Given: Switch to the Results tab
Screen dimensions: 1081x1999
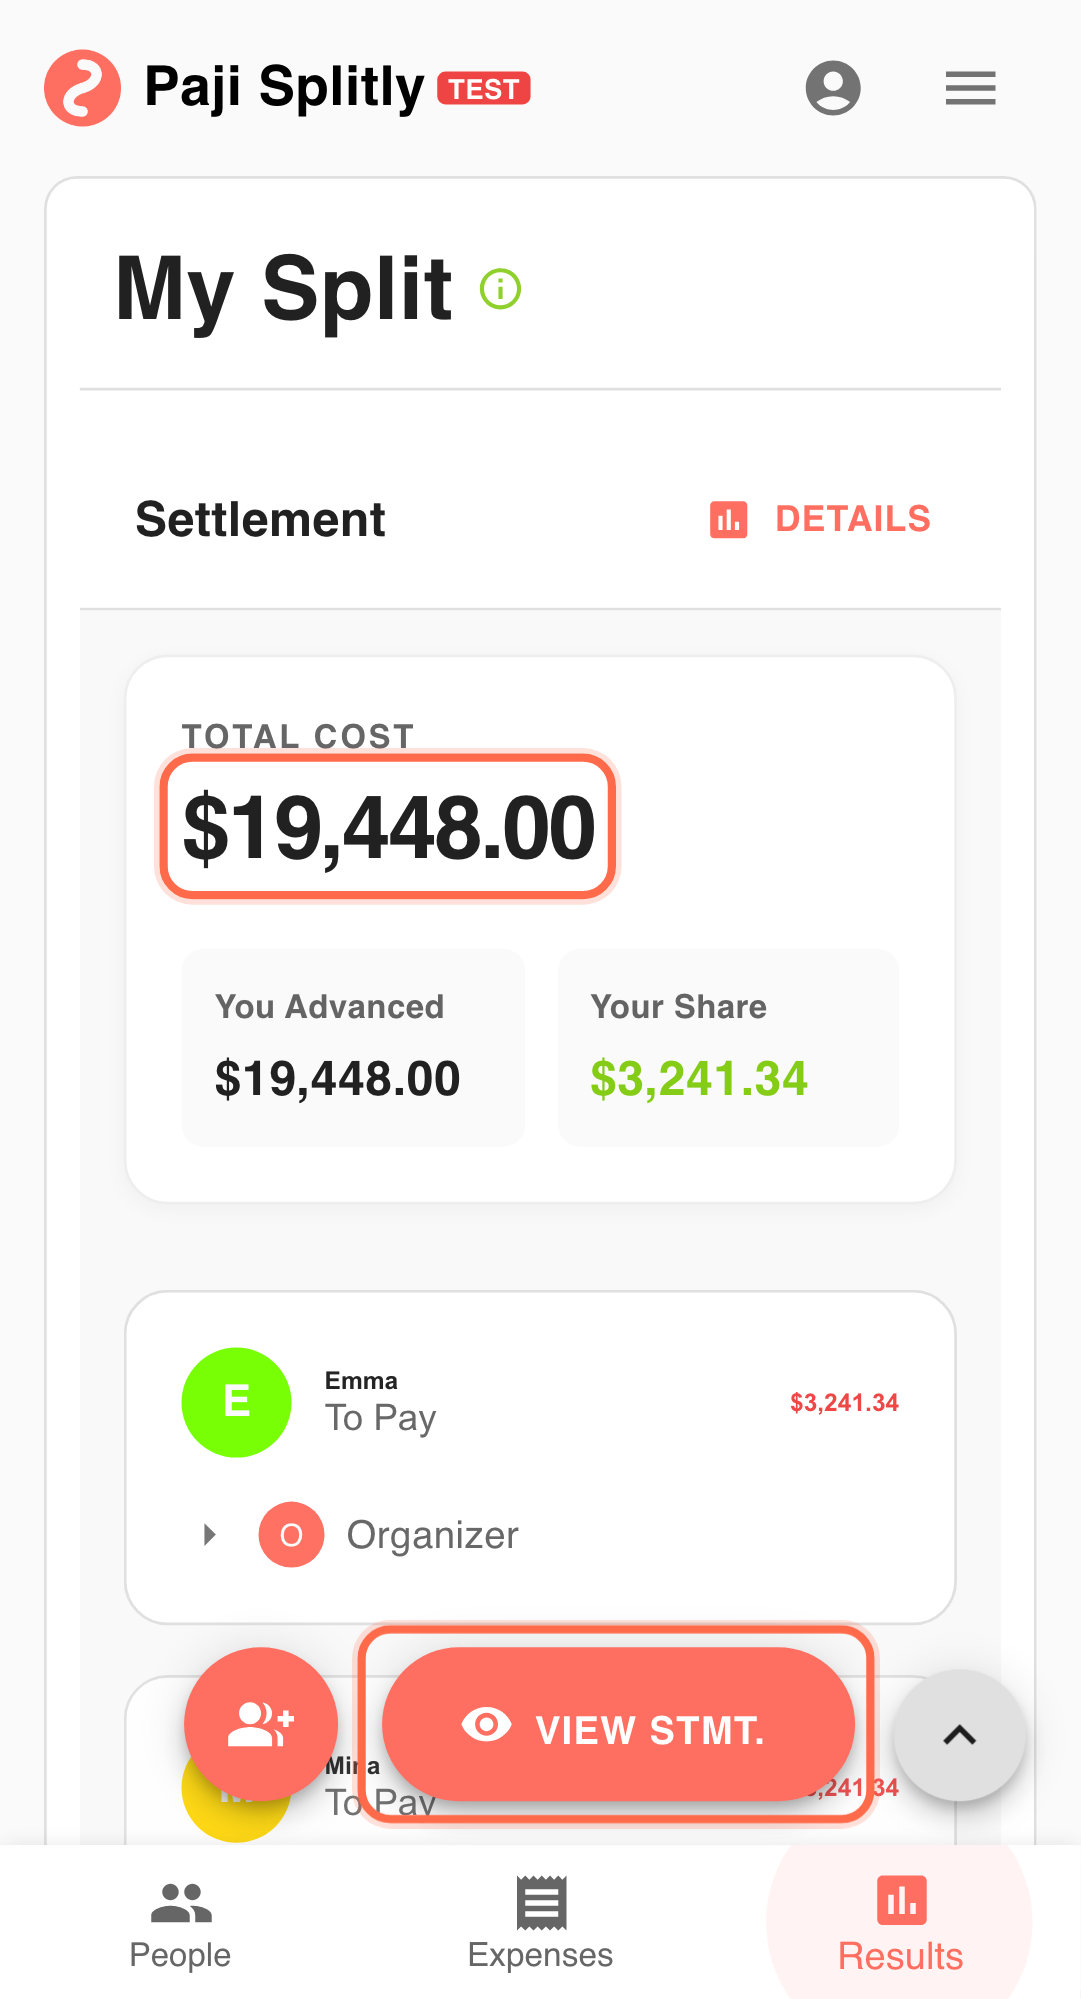Looking at the screenshot, I should click(x=899, y=1925).
